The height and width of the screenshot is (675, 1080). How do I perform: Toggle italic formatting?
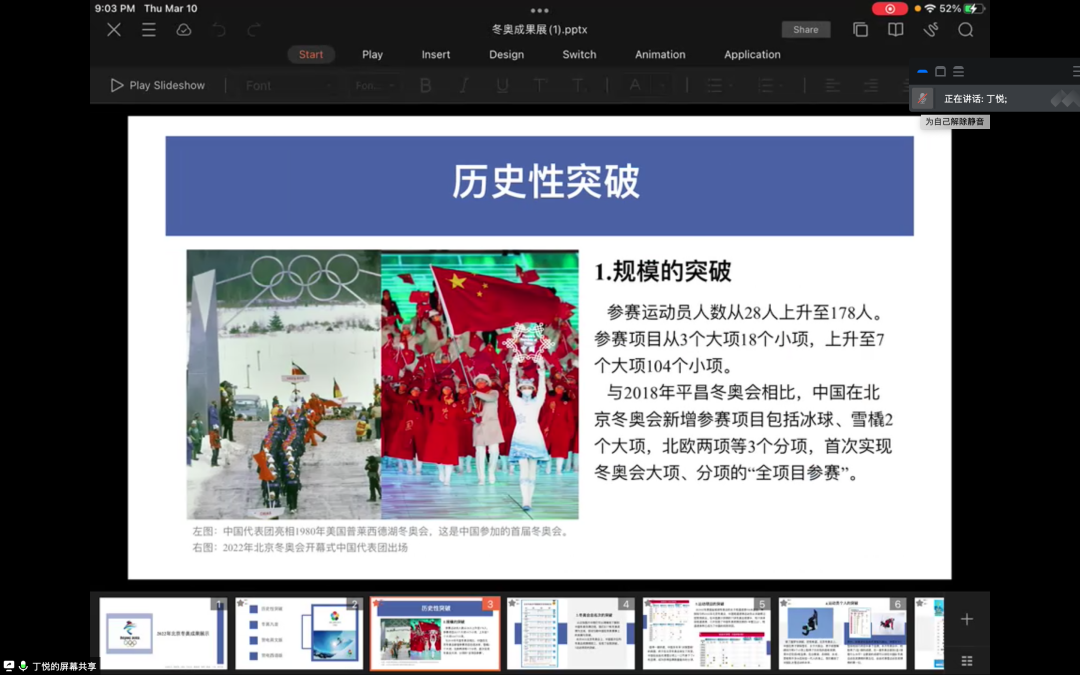(x=464, y=86)
